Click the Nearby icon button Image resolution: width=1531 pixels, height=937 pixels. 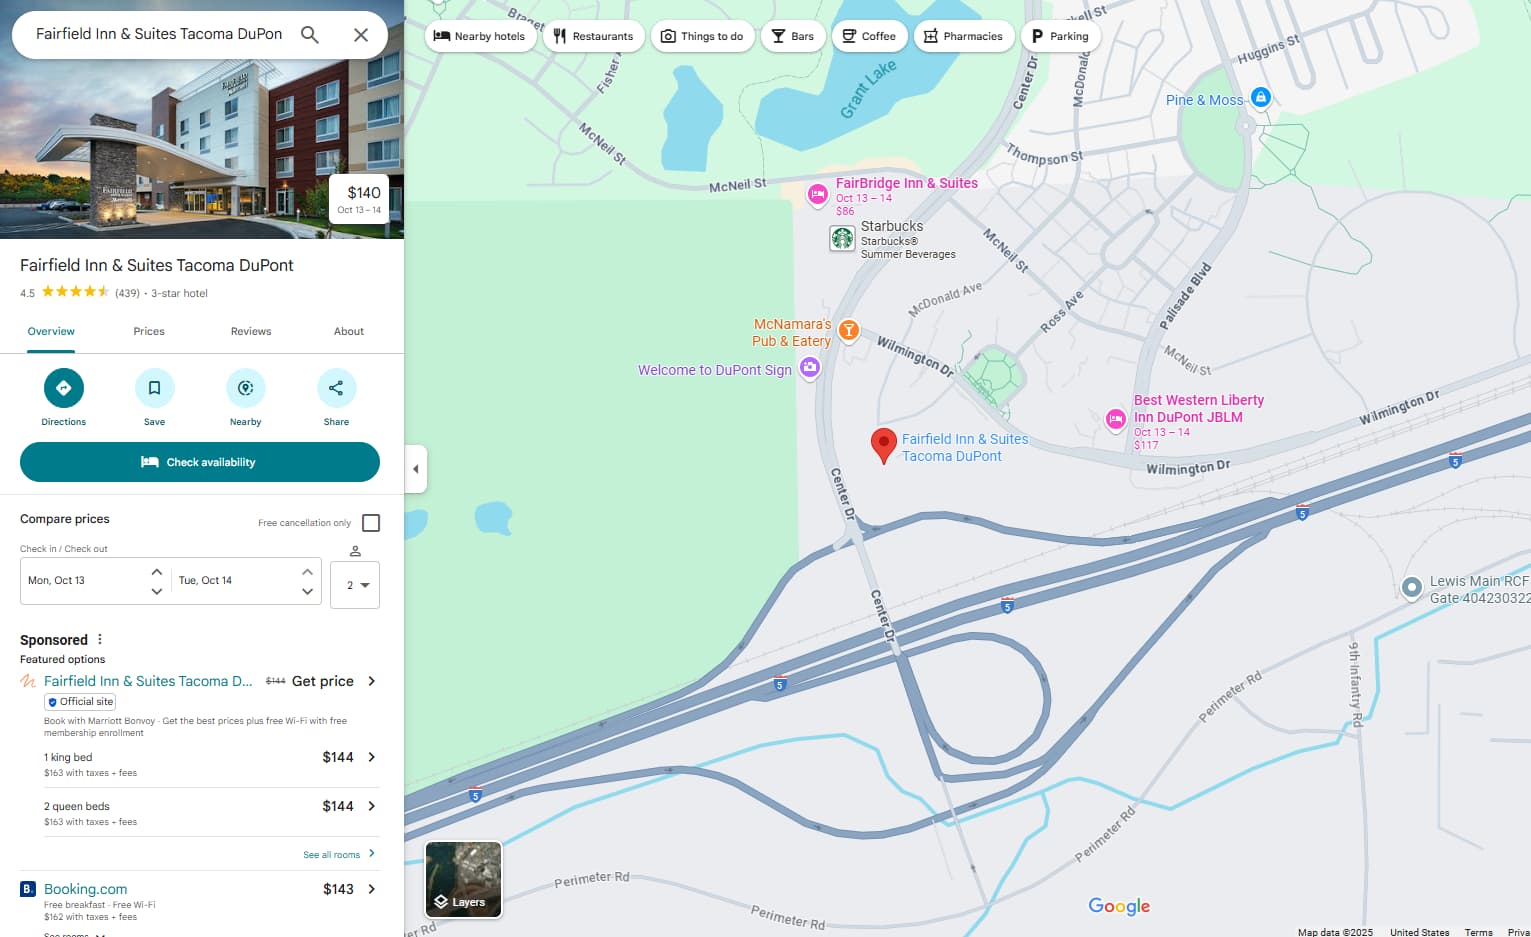point(246,388)
